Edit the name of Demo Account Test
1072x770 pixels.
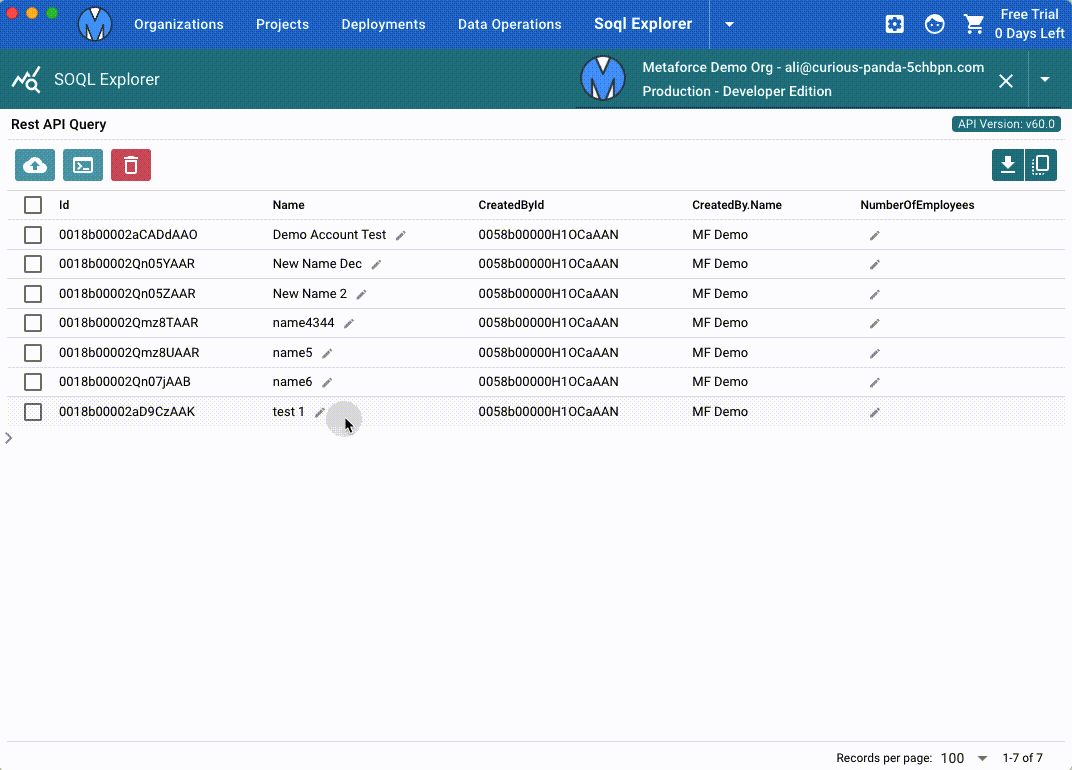(401, 235)
